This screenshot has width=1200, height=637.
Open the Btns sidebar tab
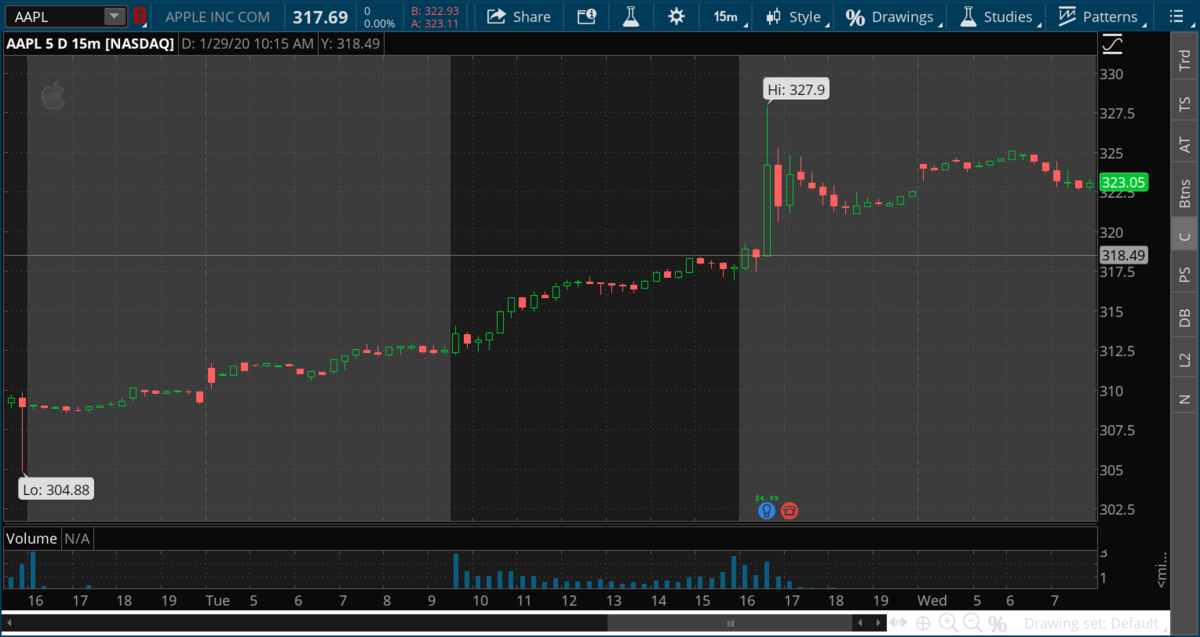[1184, 193]
